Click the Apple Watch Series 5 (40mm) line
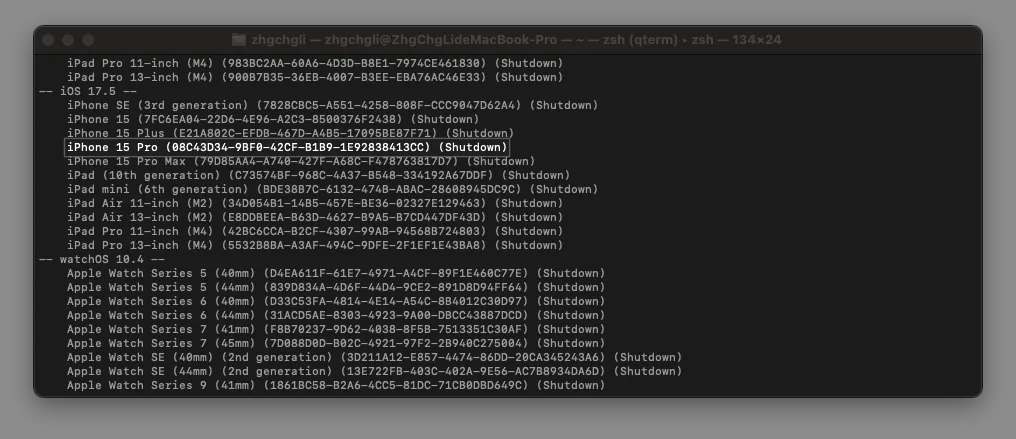This screenshot has width=1016, height=439. tap(336, 273)
